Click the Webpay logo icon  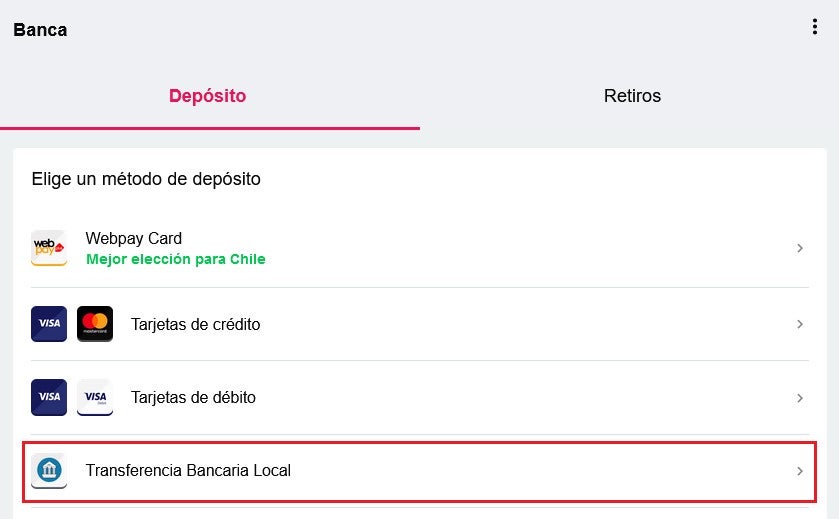click(x=49, y=248)
